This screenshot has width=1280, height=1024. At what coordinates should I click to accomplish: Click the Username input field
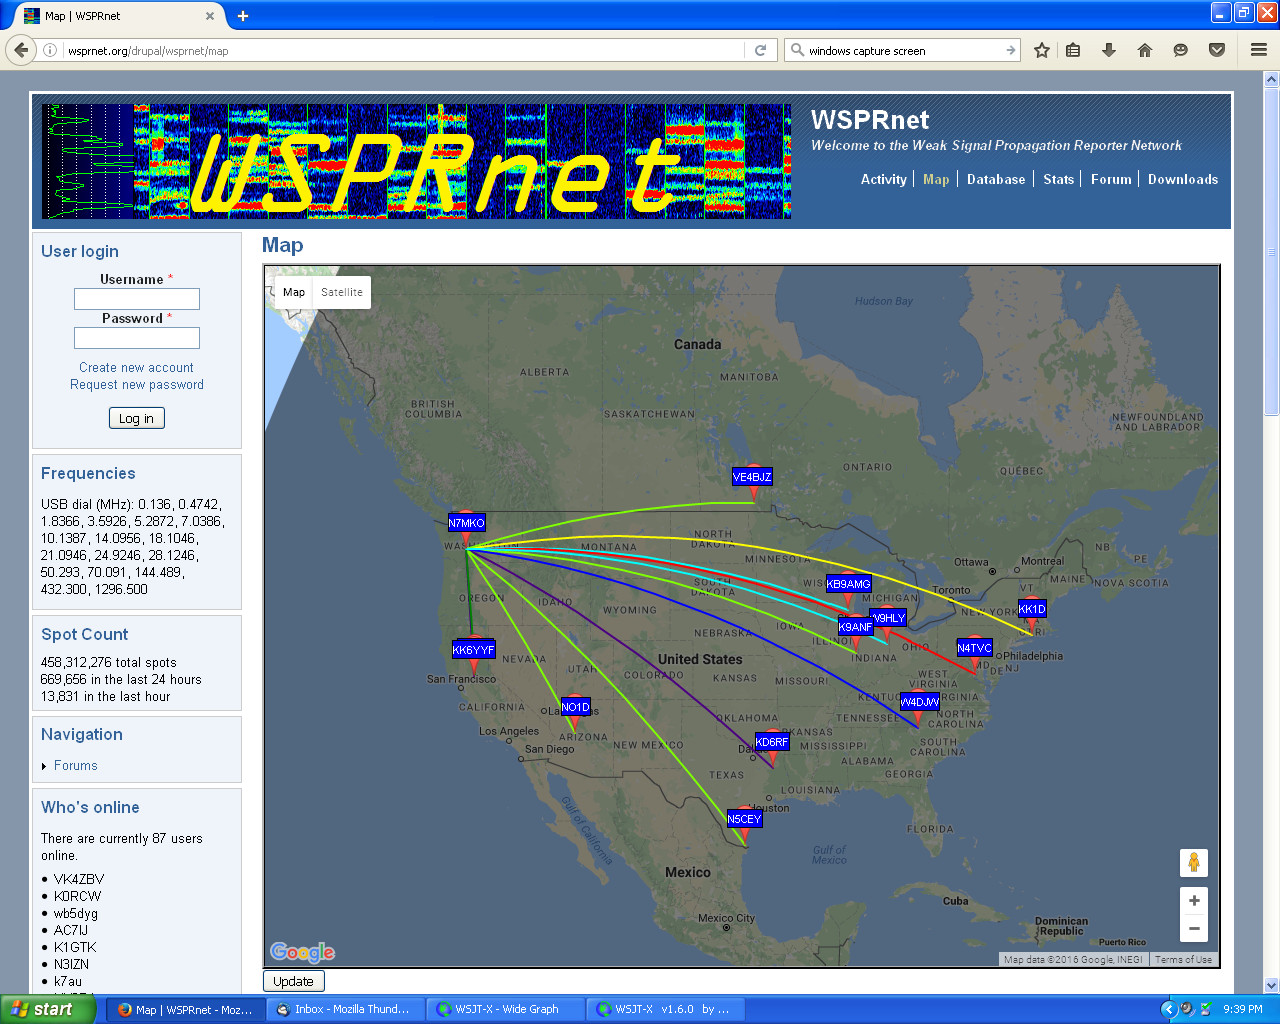point(137,299)
